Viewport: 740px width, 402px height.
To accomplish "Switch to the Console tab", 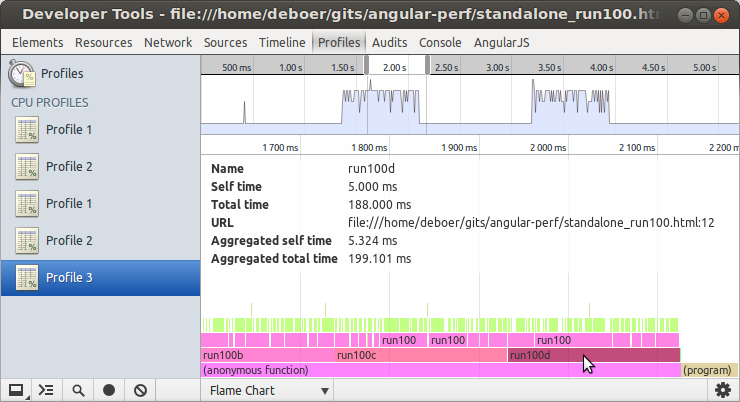I will click(440, 42).
